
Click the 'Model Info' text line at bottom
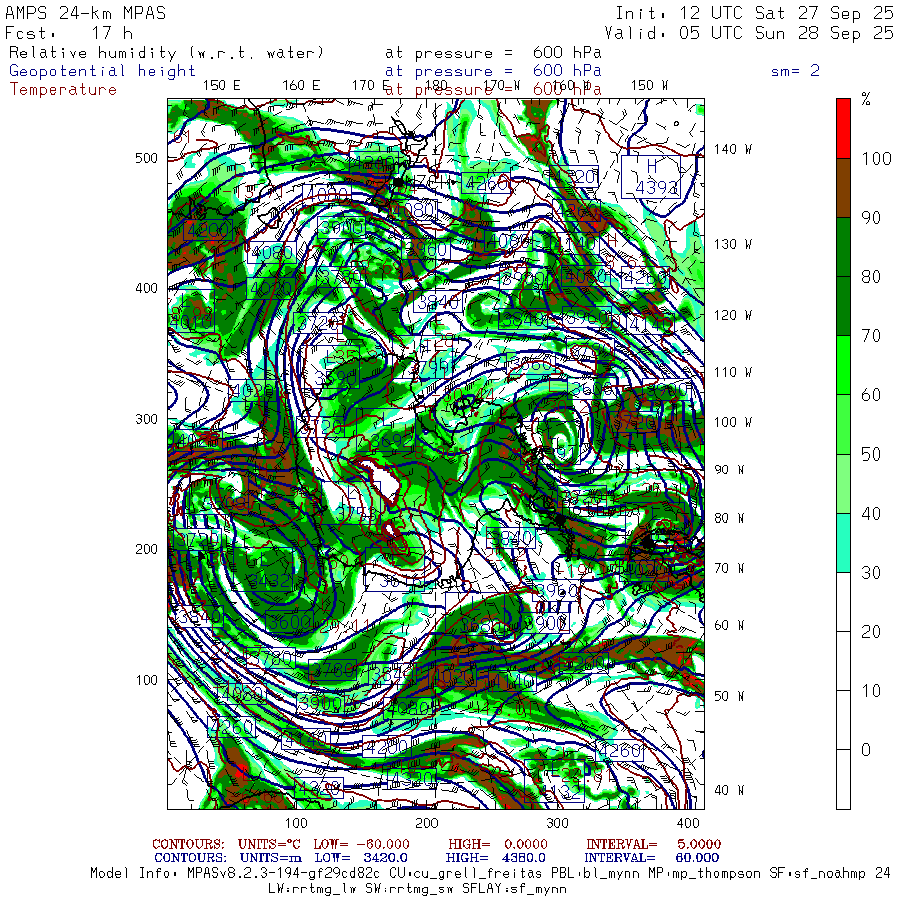[x=490, y=872]
